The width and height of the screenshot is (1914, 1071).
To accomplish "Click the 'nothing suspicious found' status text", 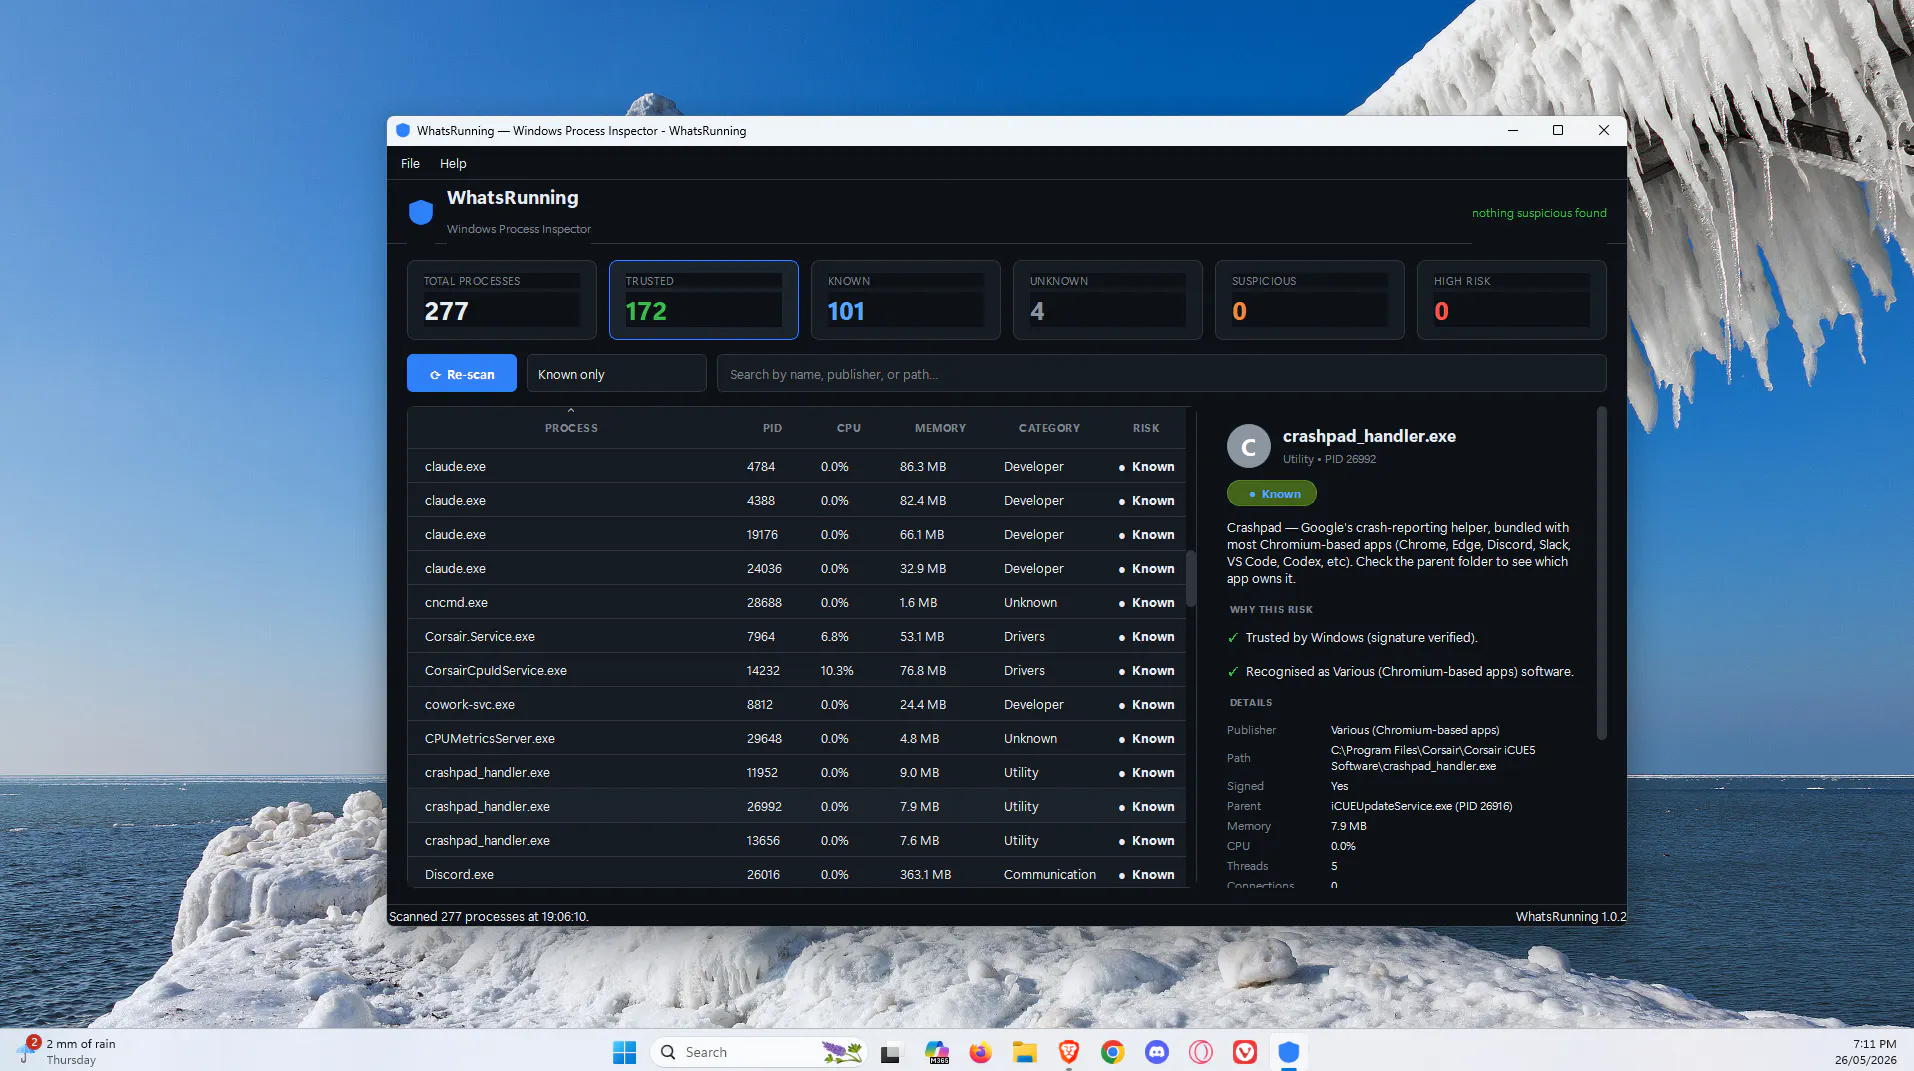I will click(x=1538, y=212).
